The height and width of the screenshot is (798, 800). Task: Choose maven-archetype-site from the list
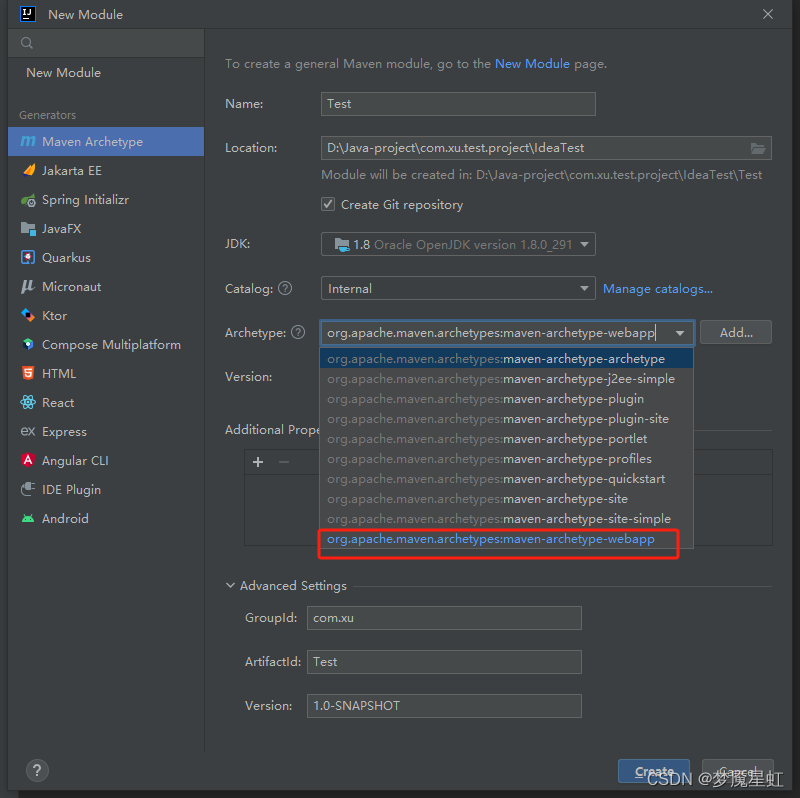tap(506, 499)
